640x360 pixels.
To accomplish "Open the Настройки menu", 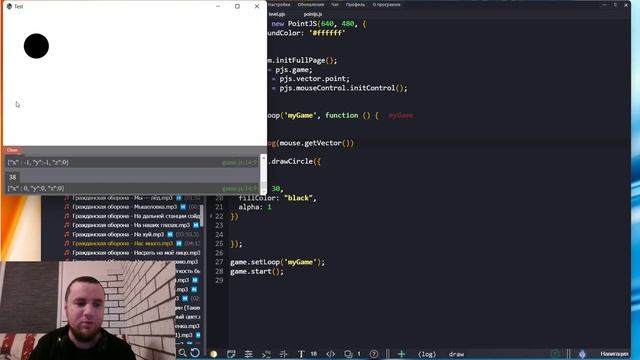I will [x=279, y=4].
